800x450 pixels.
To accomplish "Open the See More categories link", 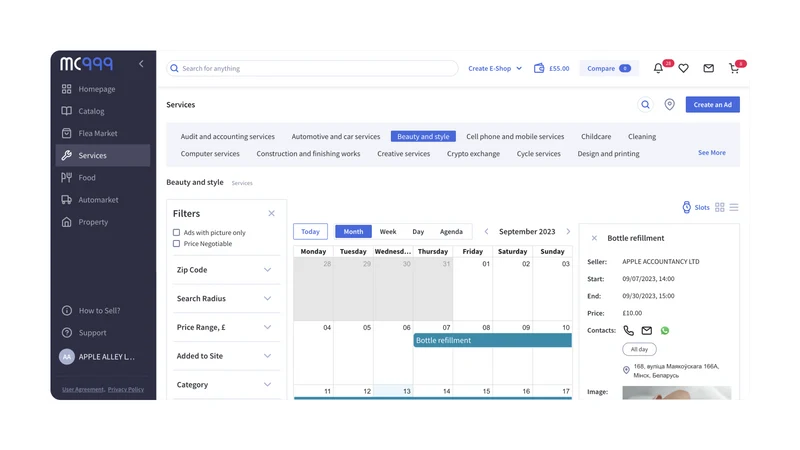I will (712, 153).
